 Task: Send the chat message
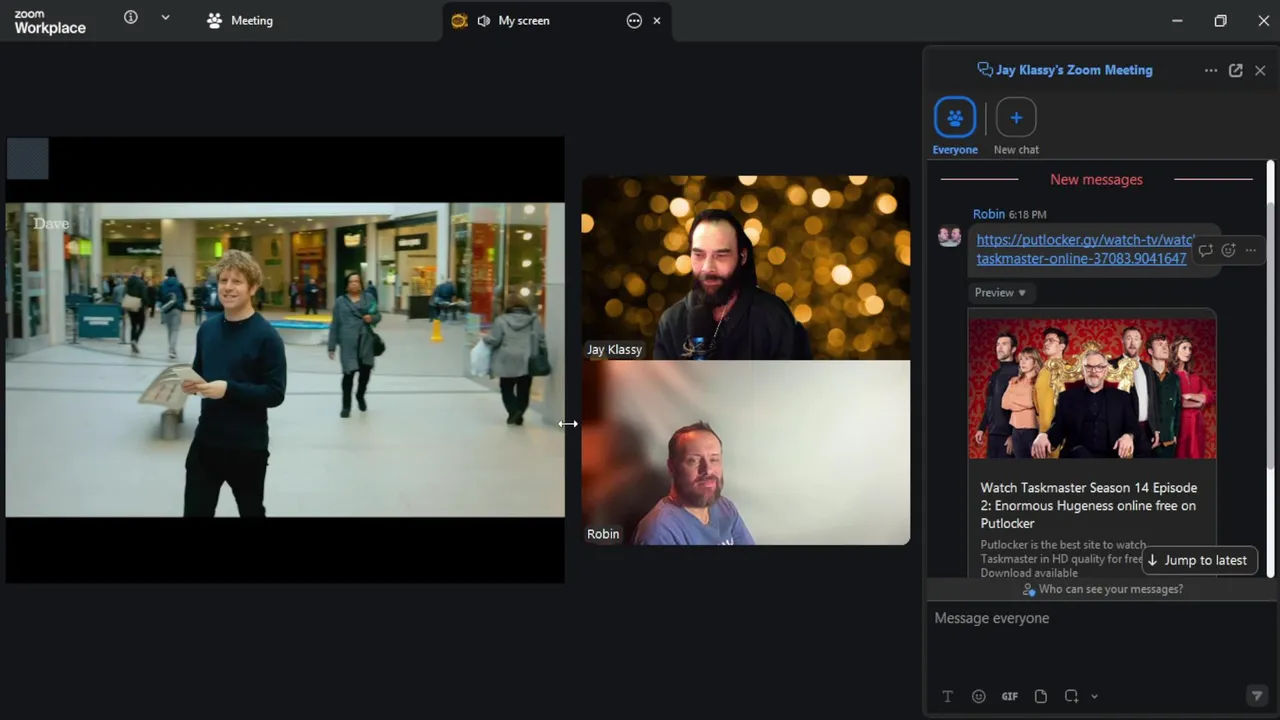click(1257, 696)
